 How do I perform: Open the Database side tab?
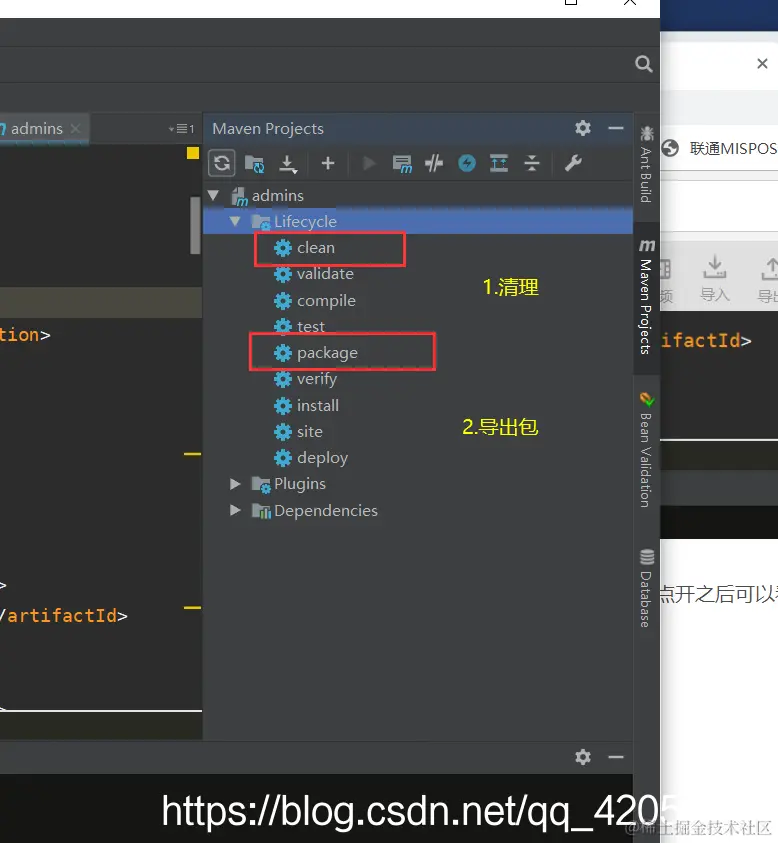[x=646, y=588]
